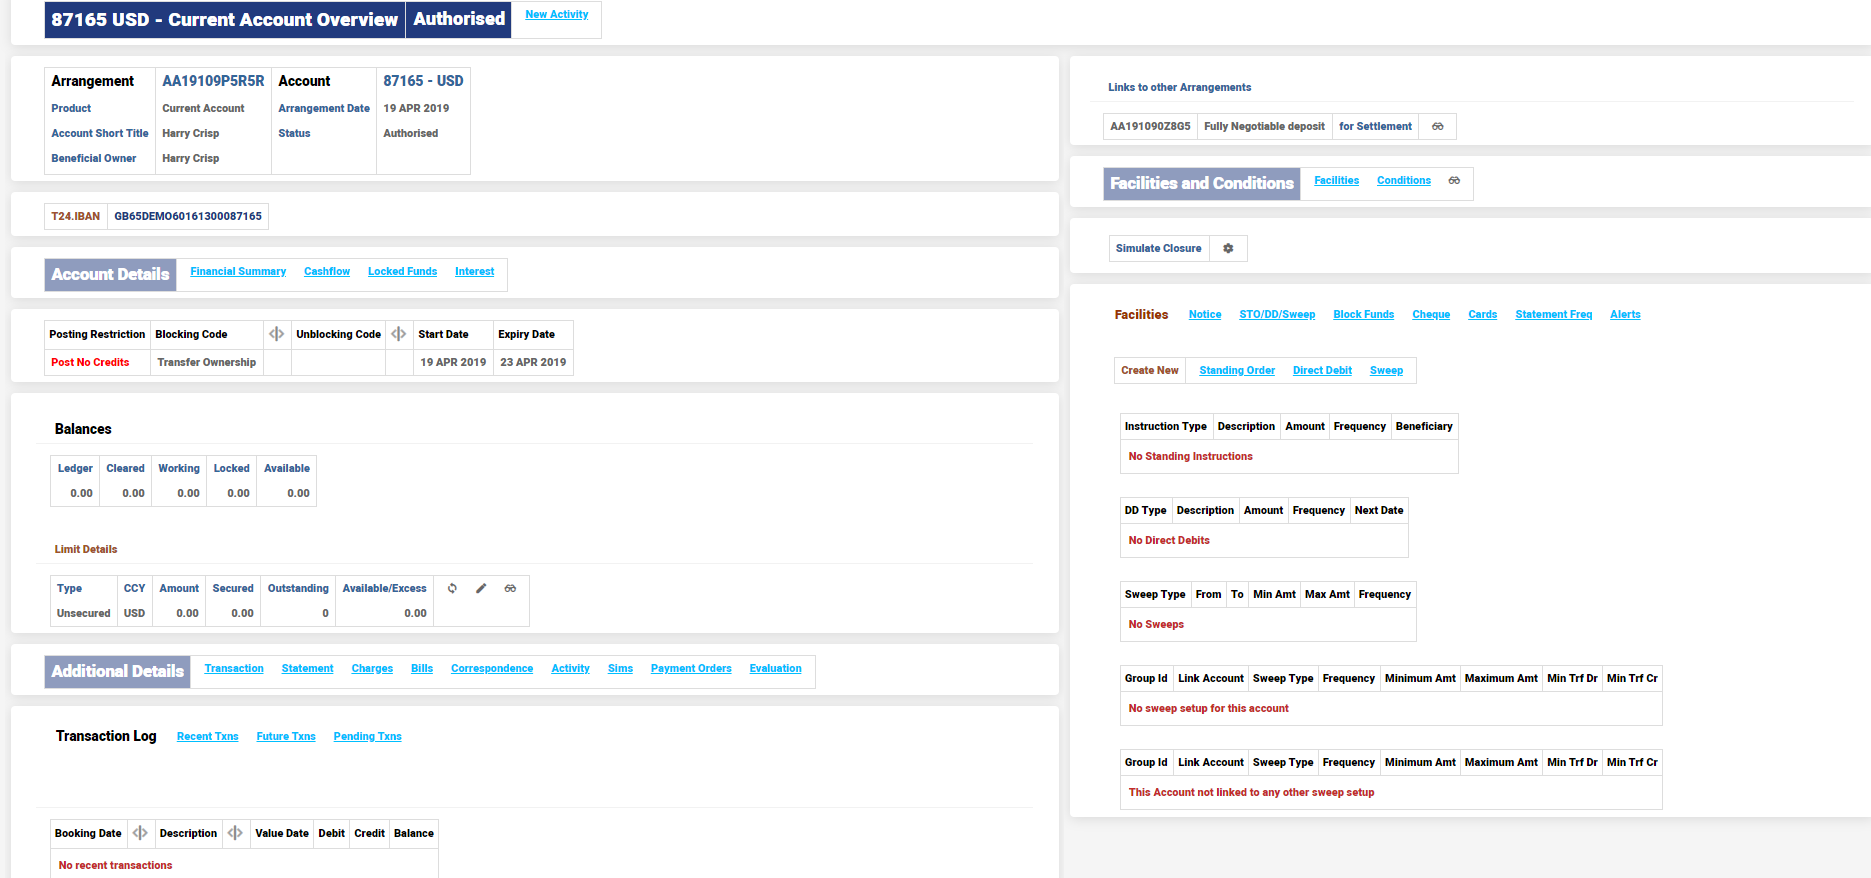This screenshot has width=1871, height=878.
Task: Open the Financial Summary tab
Action: [x=238, y=272]
